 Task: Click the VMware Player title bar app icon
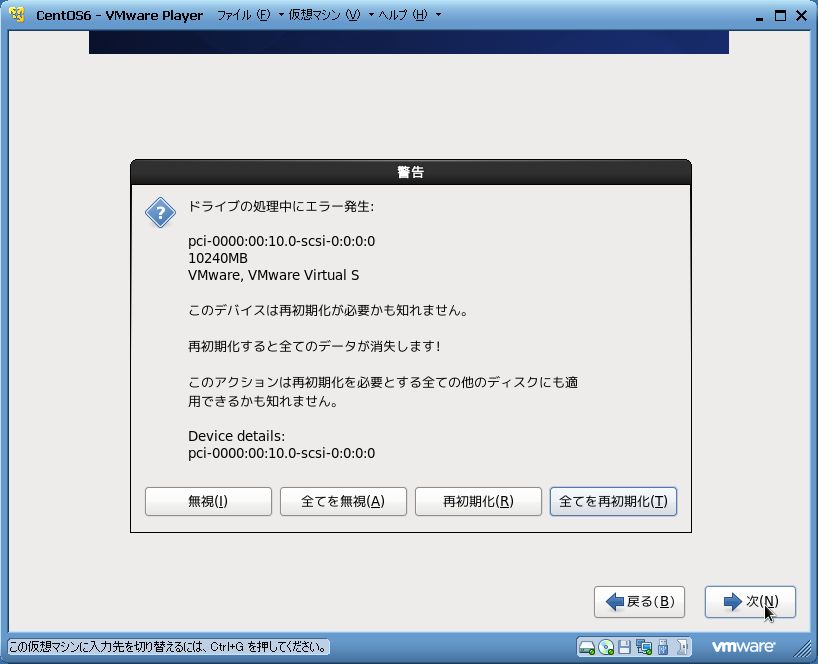[x=17, y=15]
